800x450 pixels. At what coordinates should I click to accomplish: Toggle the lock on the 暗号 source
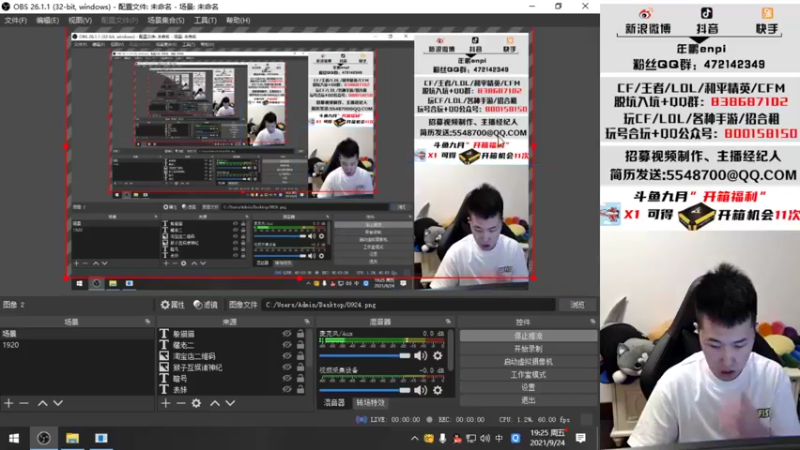point(301,379)
